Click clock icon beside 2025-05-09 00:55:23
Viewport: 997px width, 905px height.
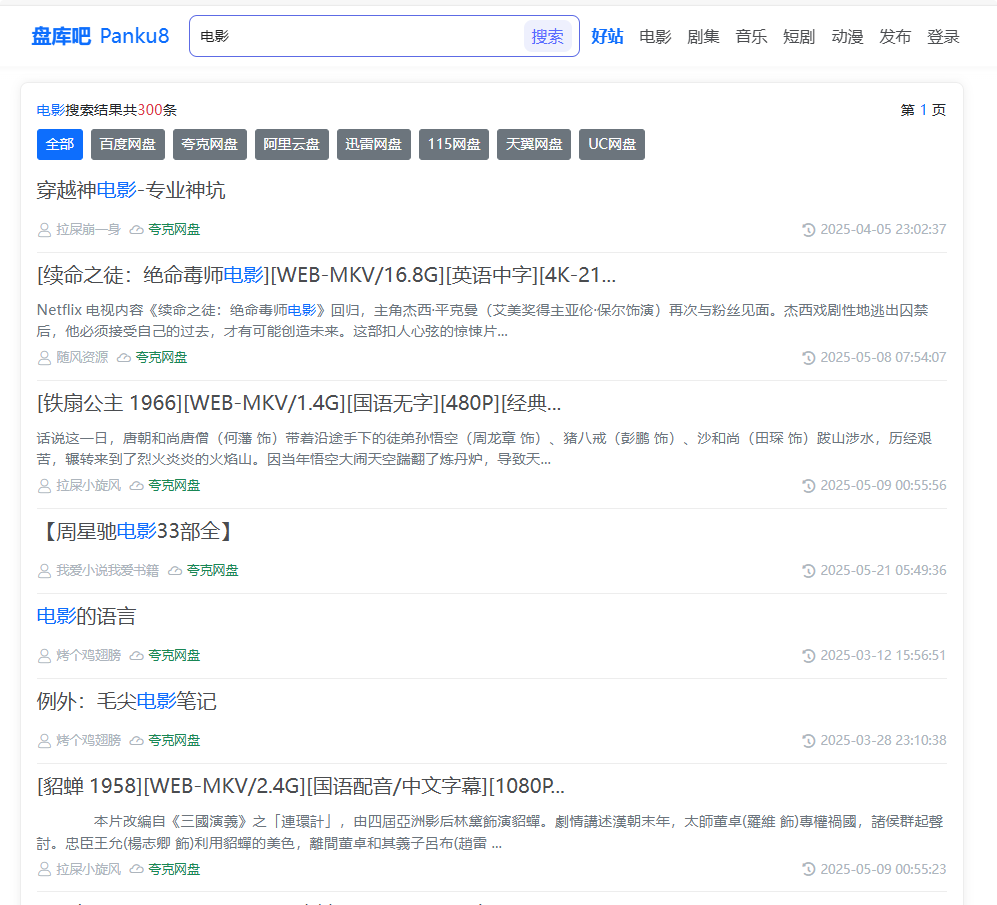click(x=809, y=869)
